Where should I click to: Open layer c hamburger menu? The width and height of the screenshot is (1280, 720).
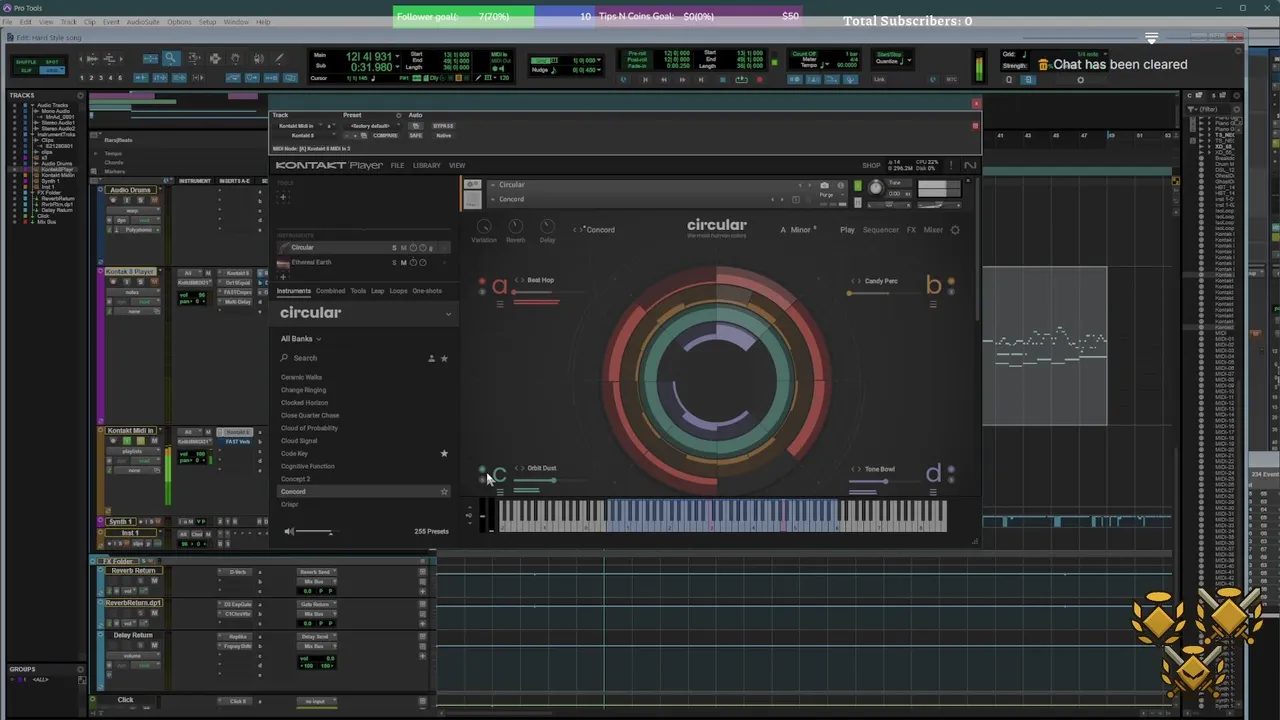[x=500, y=492]
